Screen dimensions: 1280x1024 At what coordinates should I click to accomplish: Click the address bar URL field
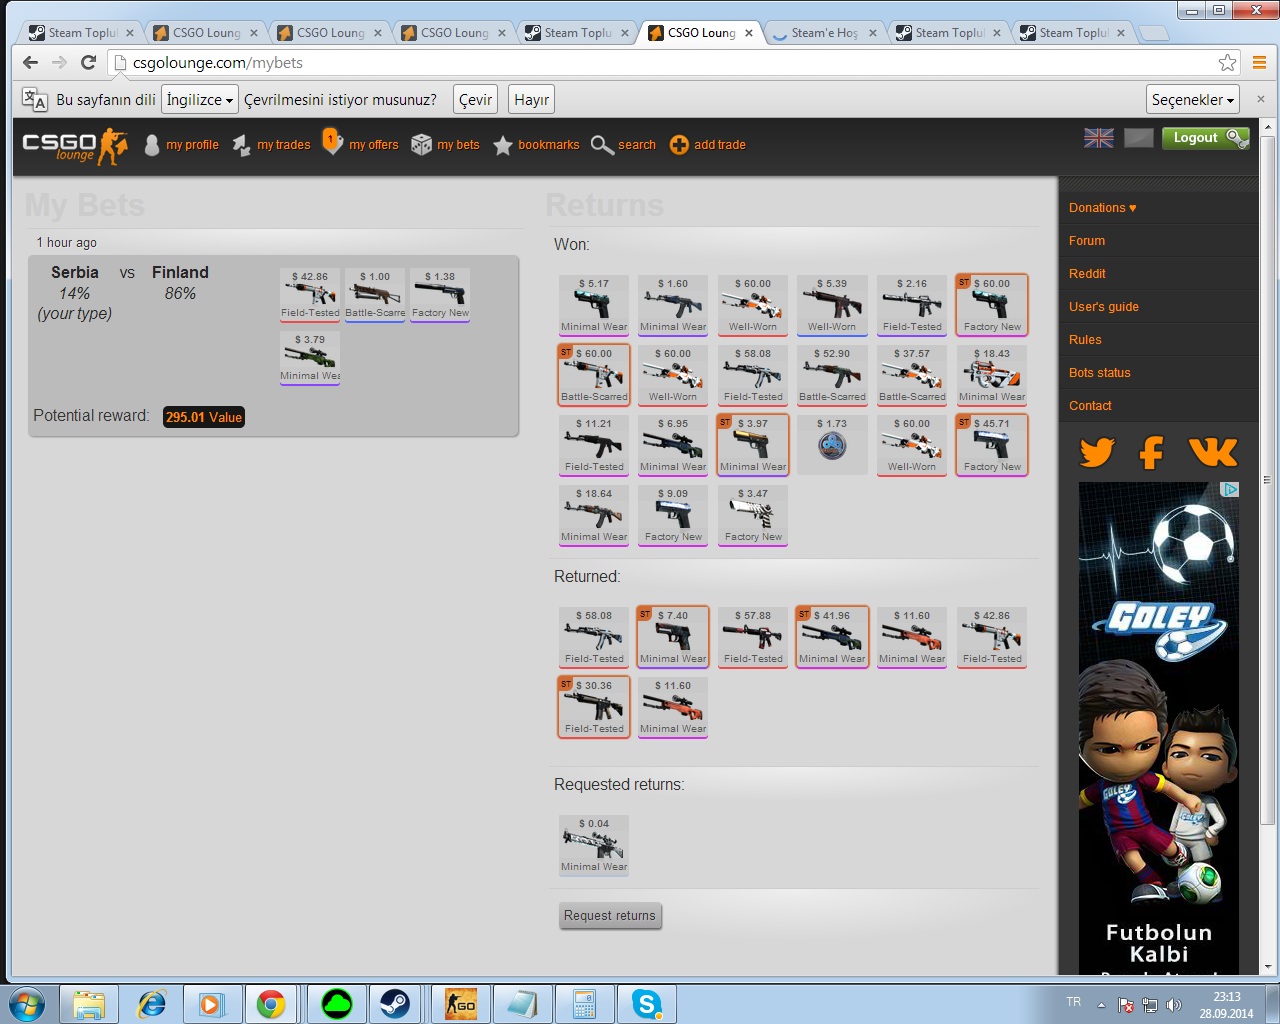[660, 63]
